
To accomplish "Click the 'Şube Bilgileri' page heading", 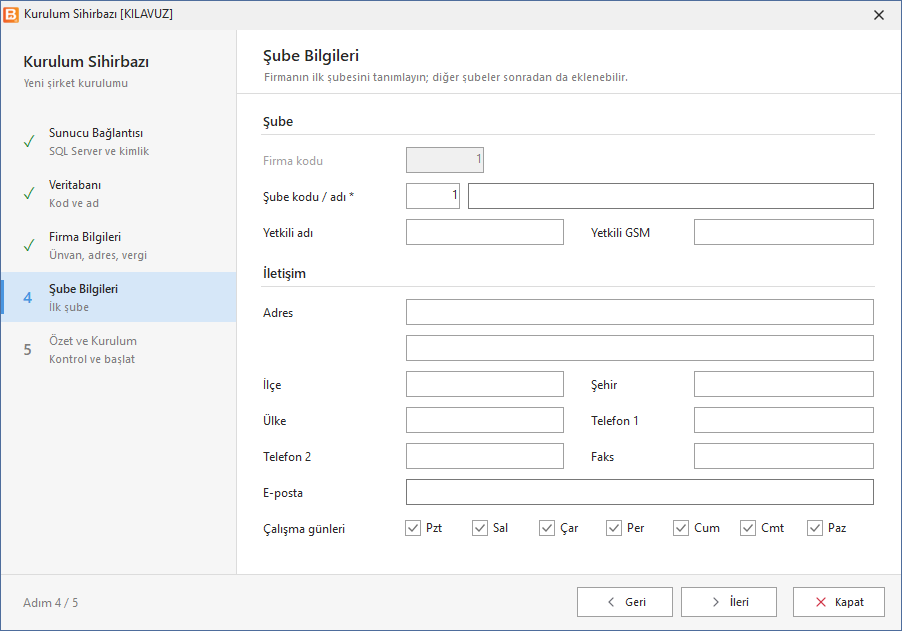I will pos(311,56).
